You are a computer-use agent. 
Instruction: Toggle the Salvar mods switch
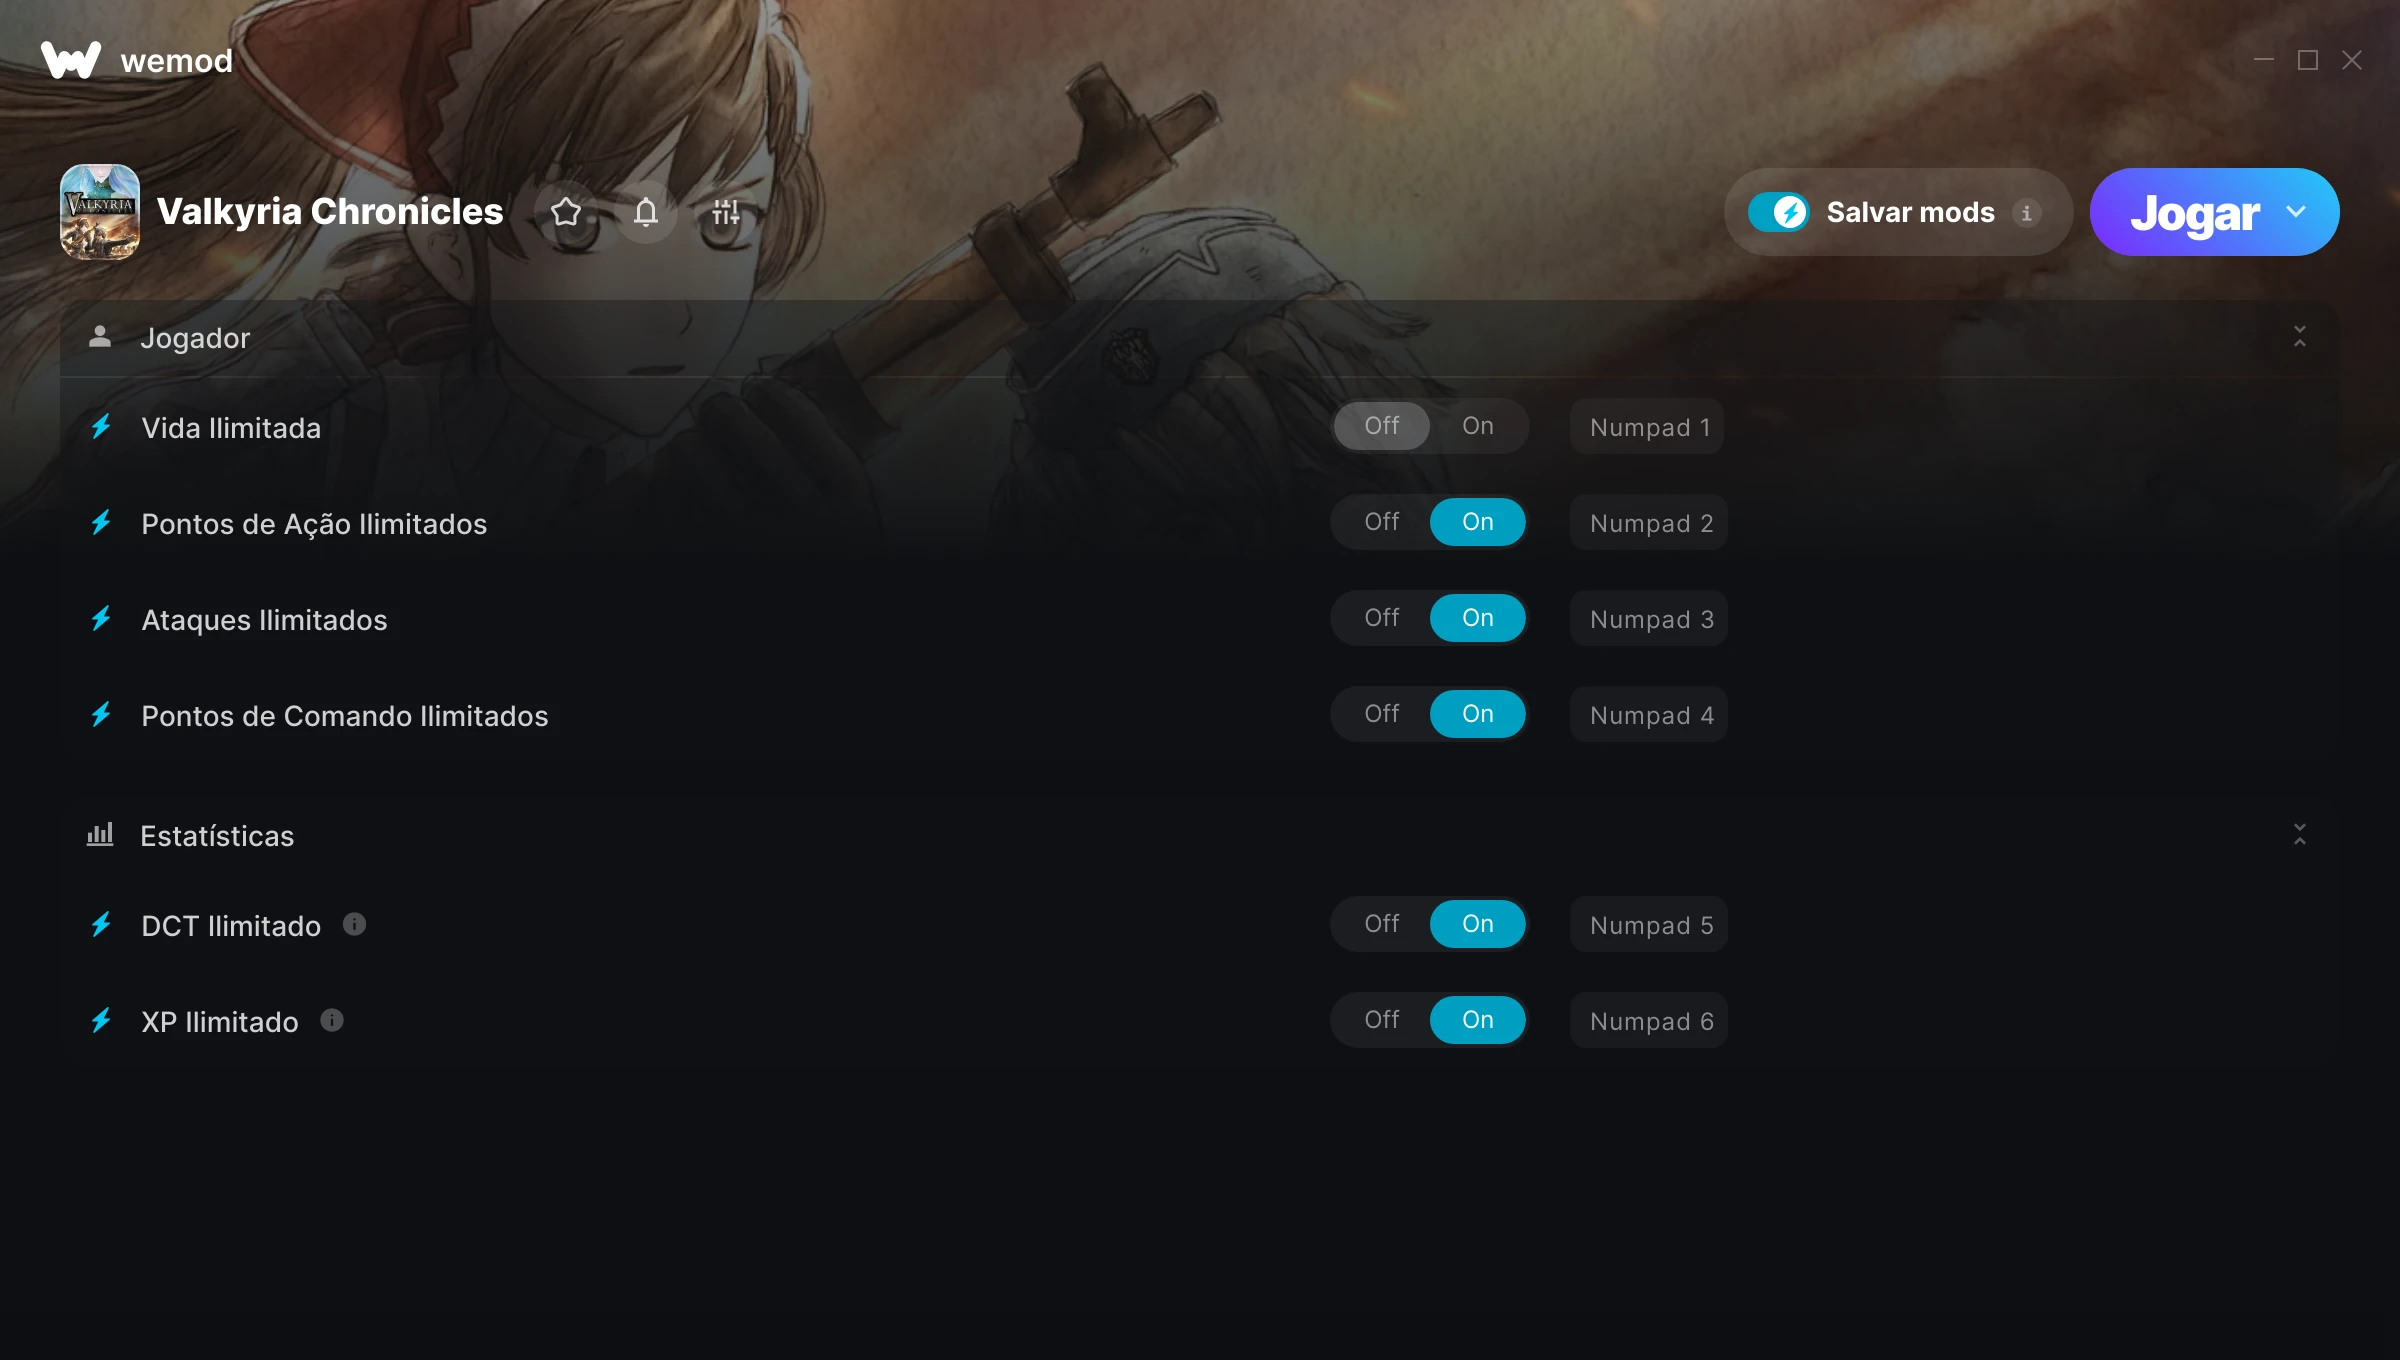tap(1779, 212)
